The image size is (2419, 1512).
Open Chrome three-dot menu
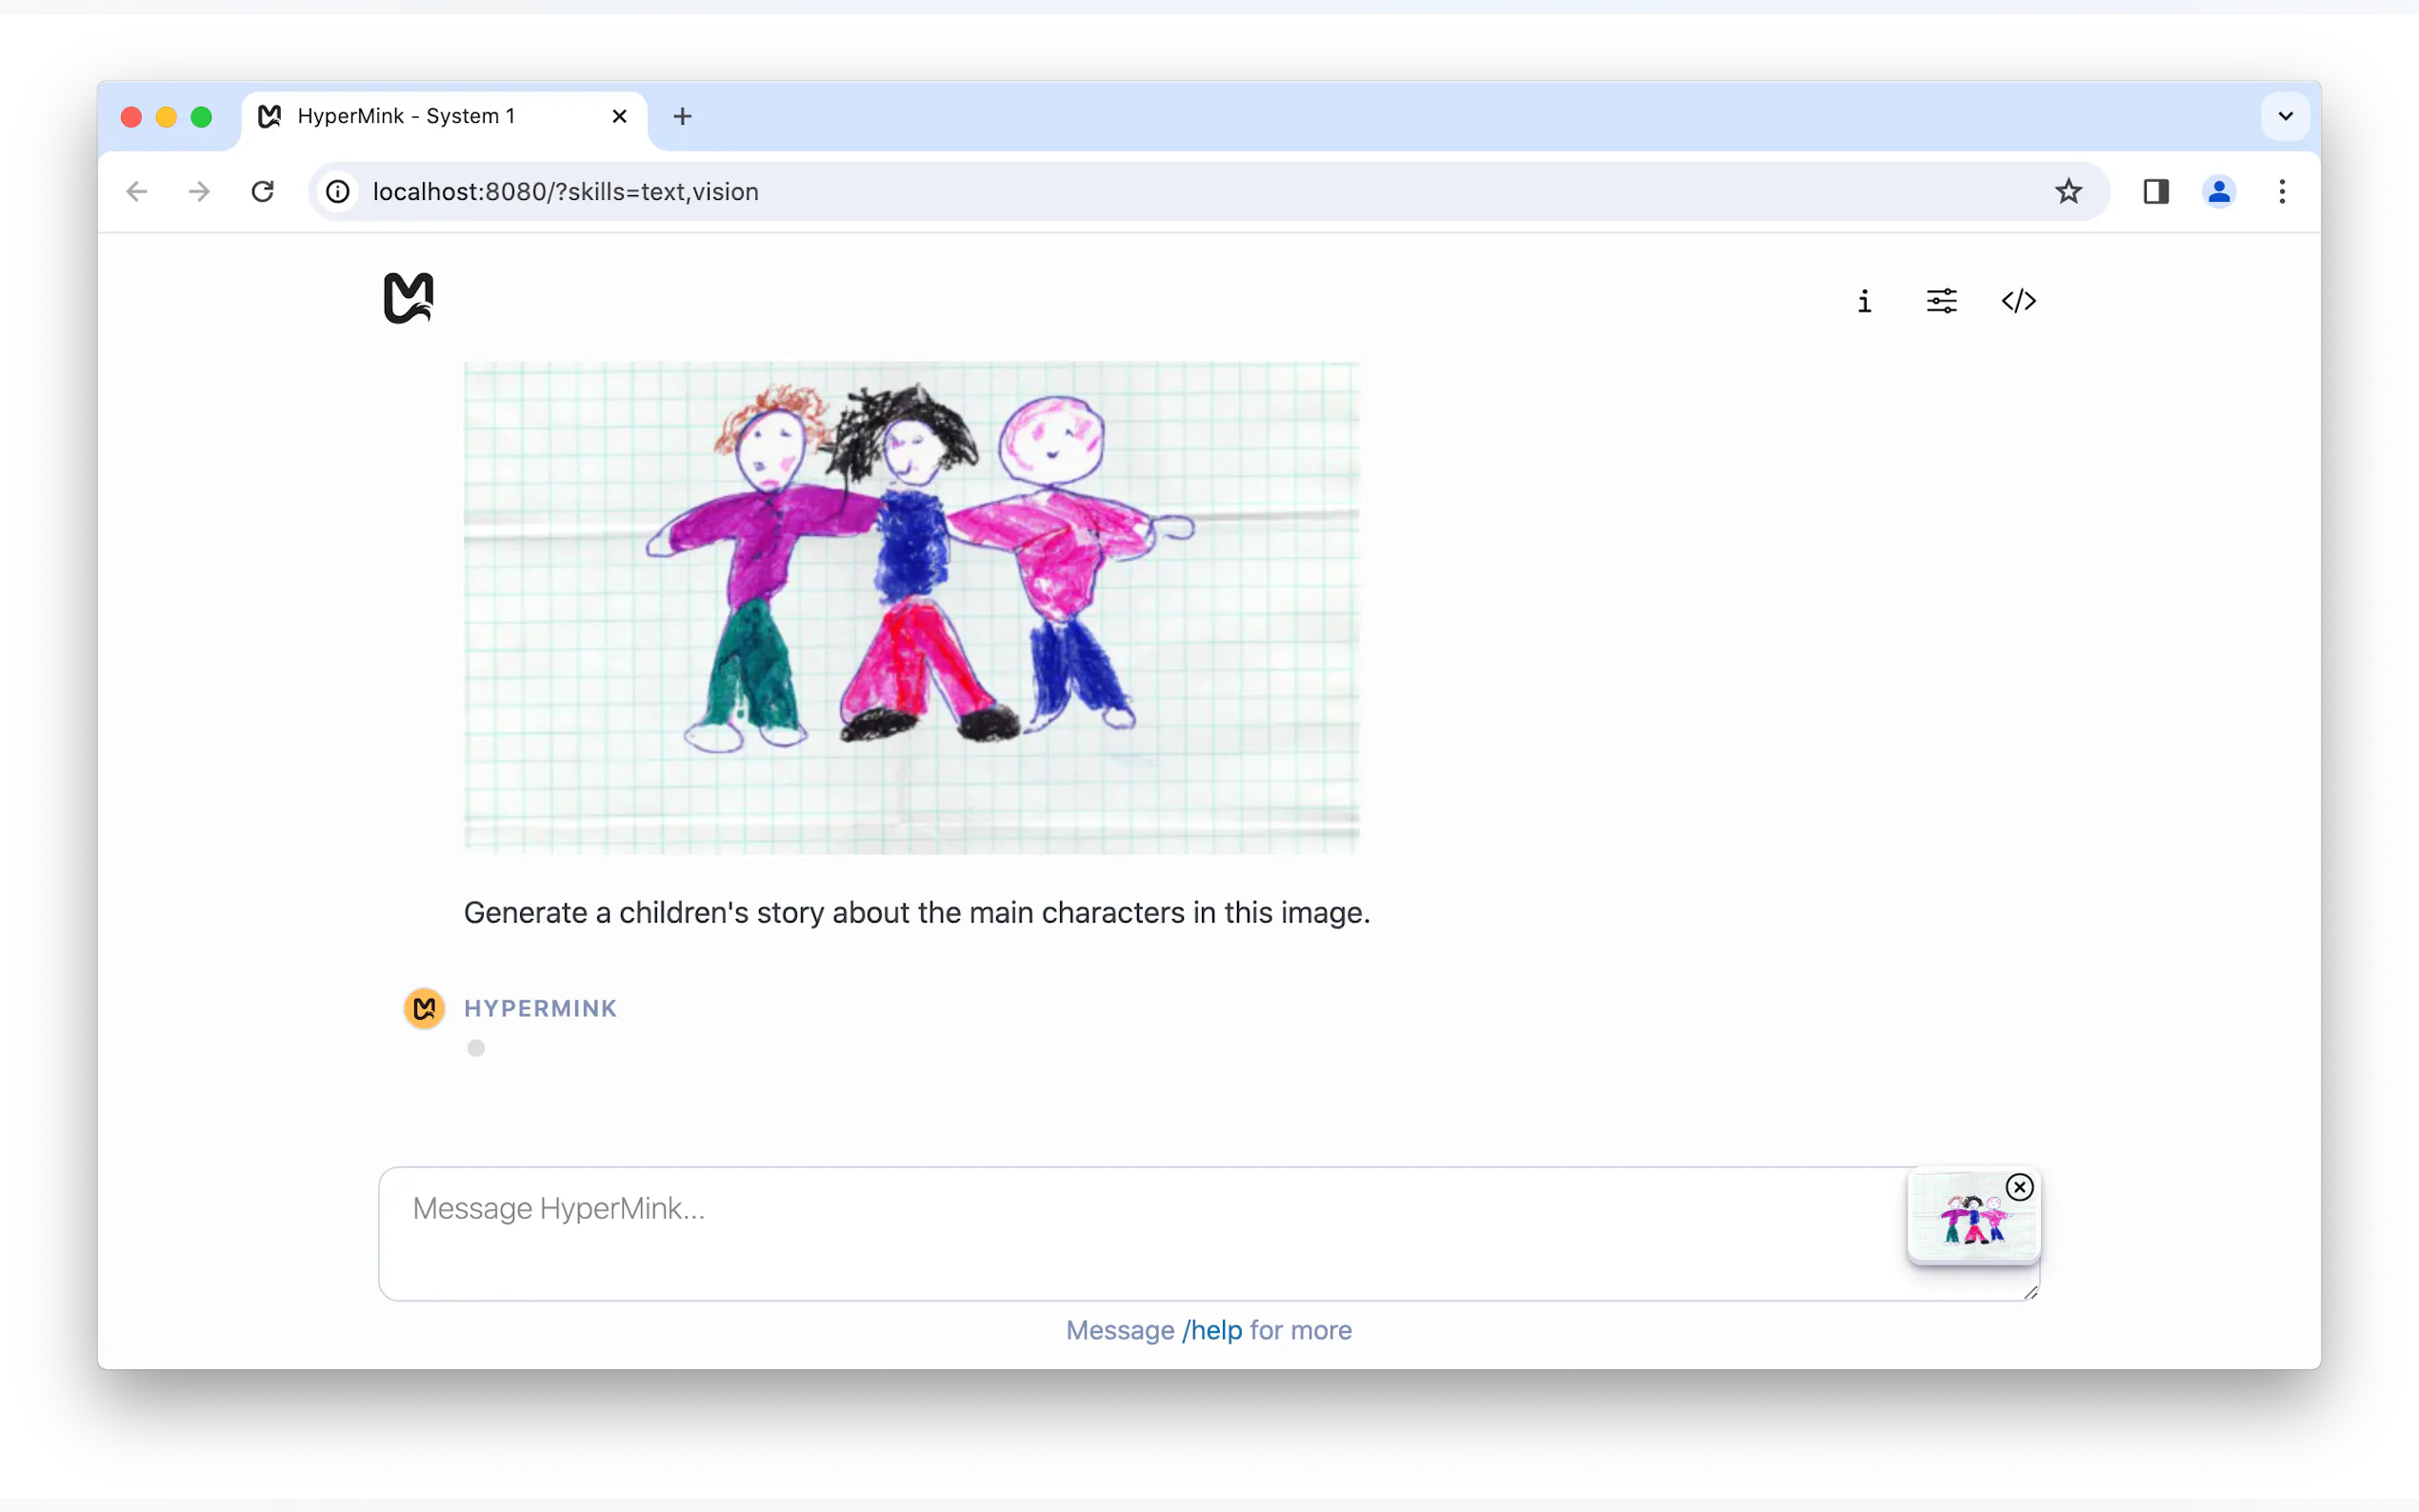click(2281, 191)
